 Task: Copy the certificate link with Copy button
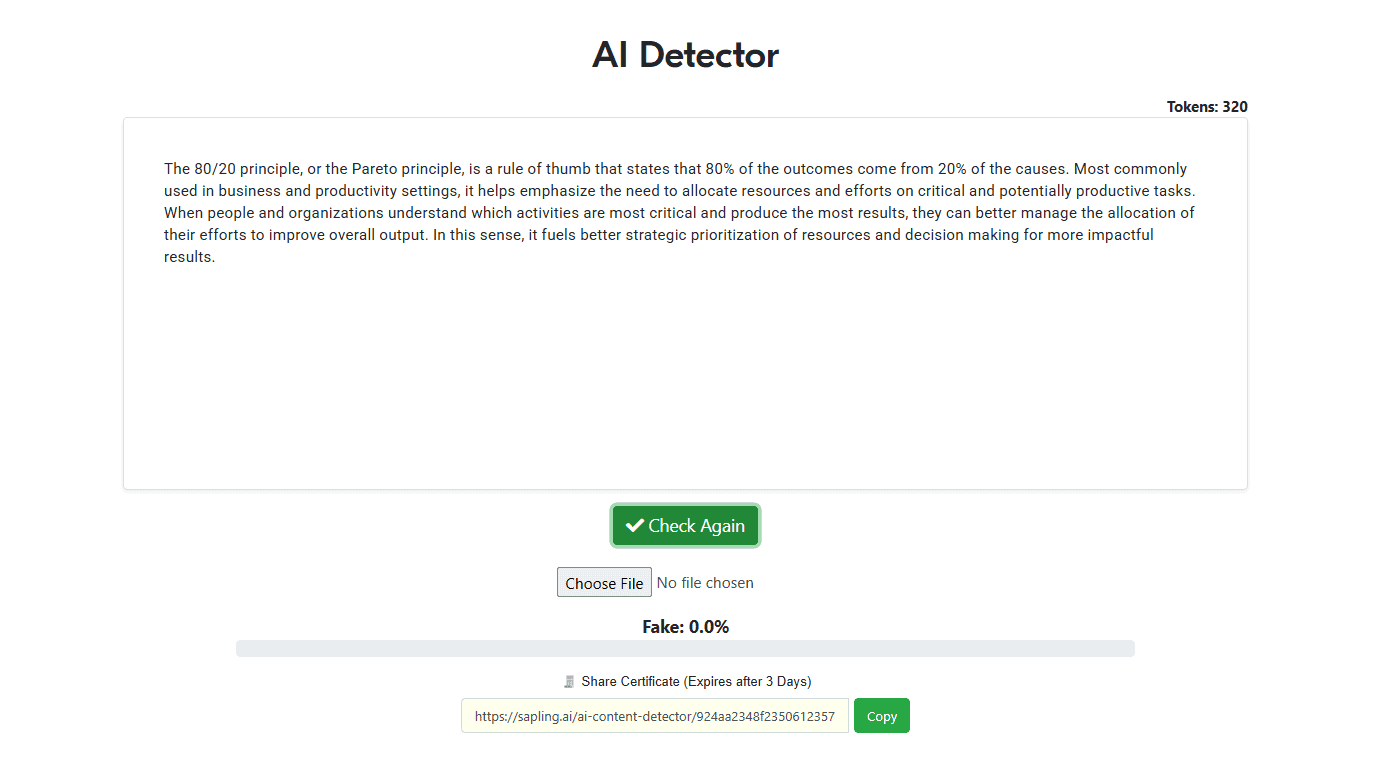(x=881, y=716)
